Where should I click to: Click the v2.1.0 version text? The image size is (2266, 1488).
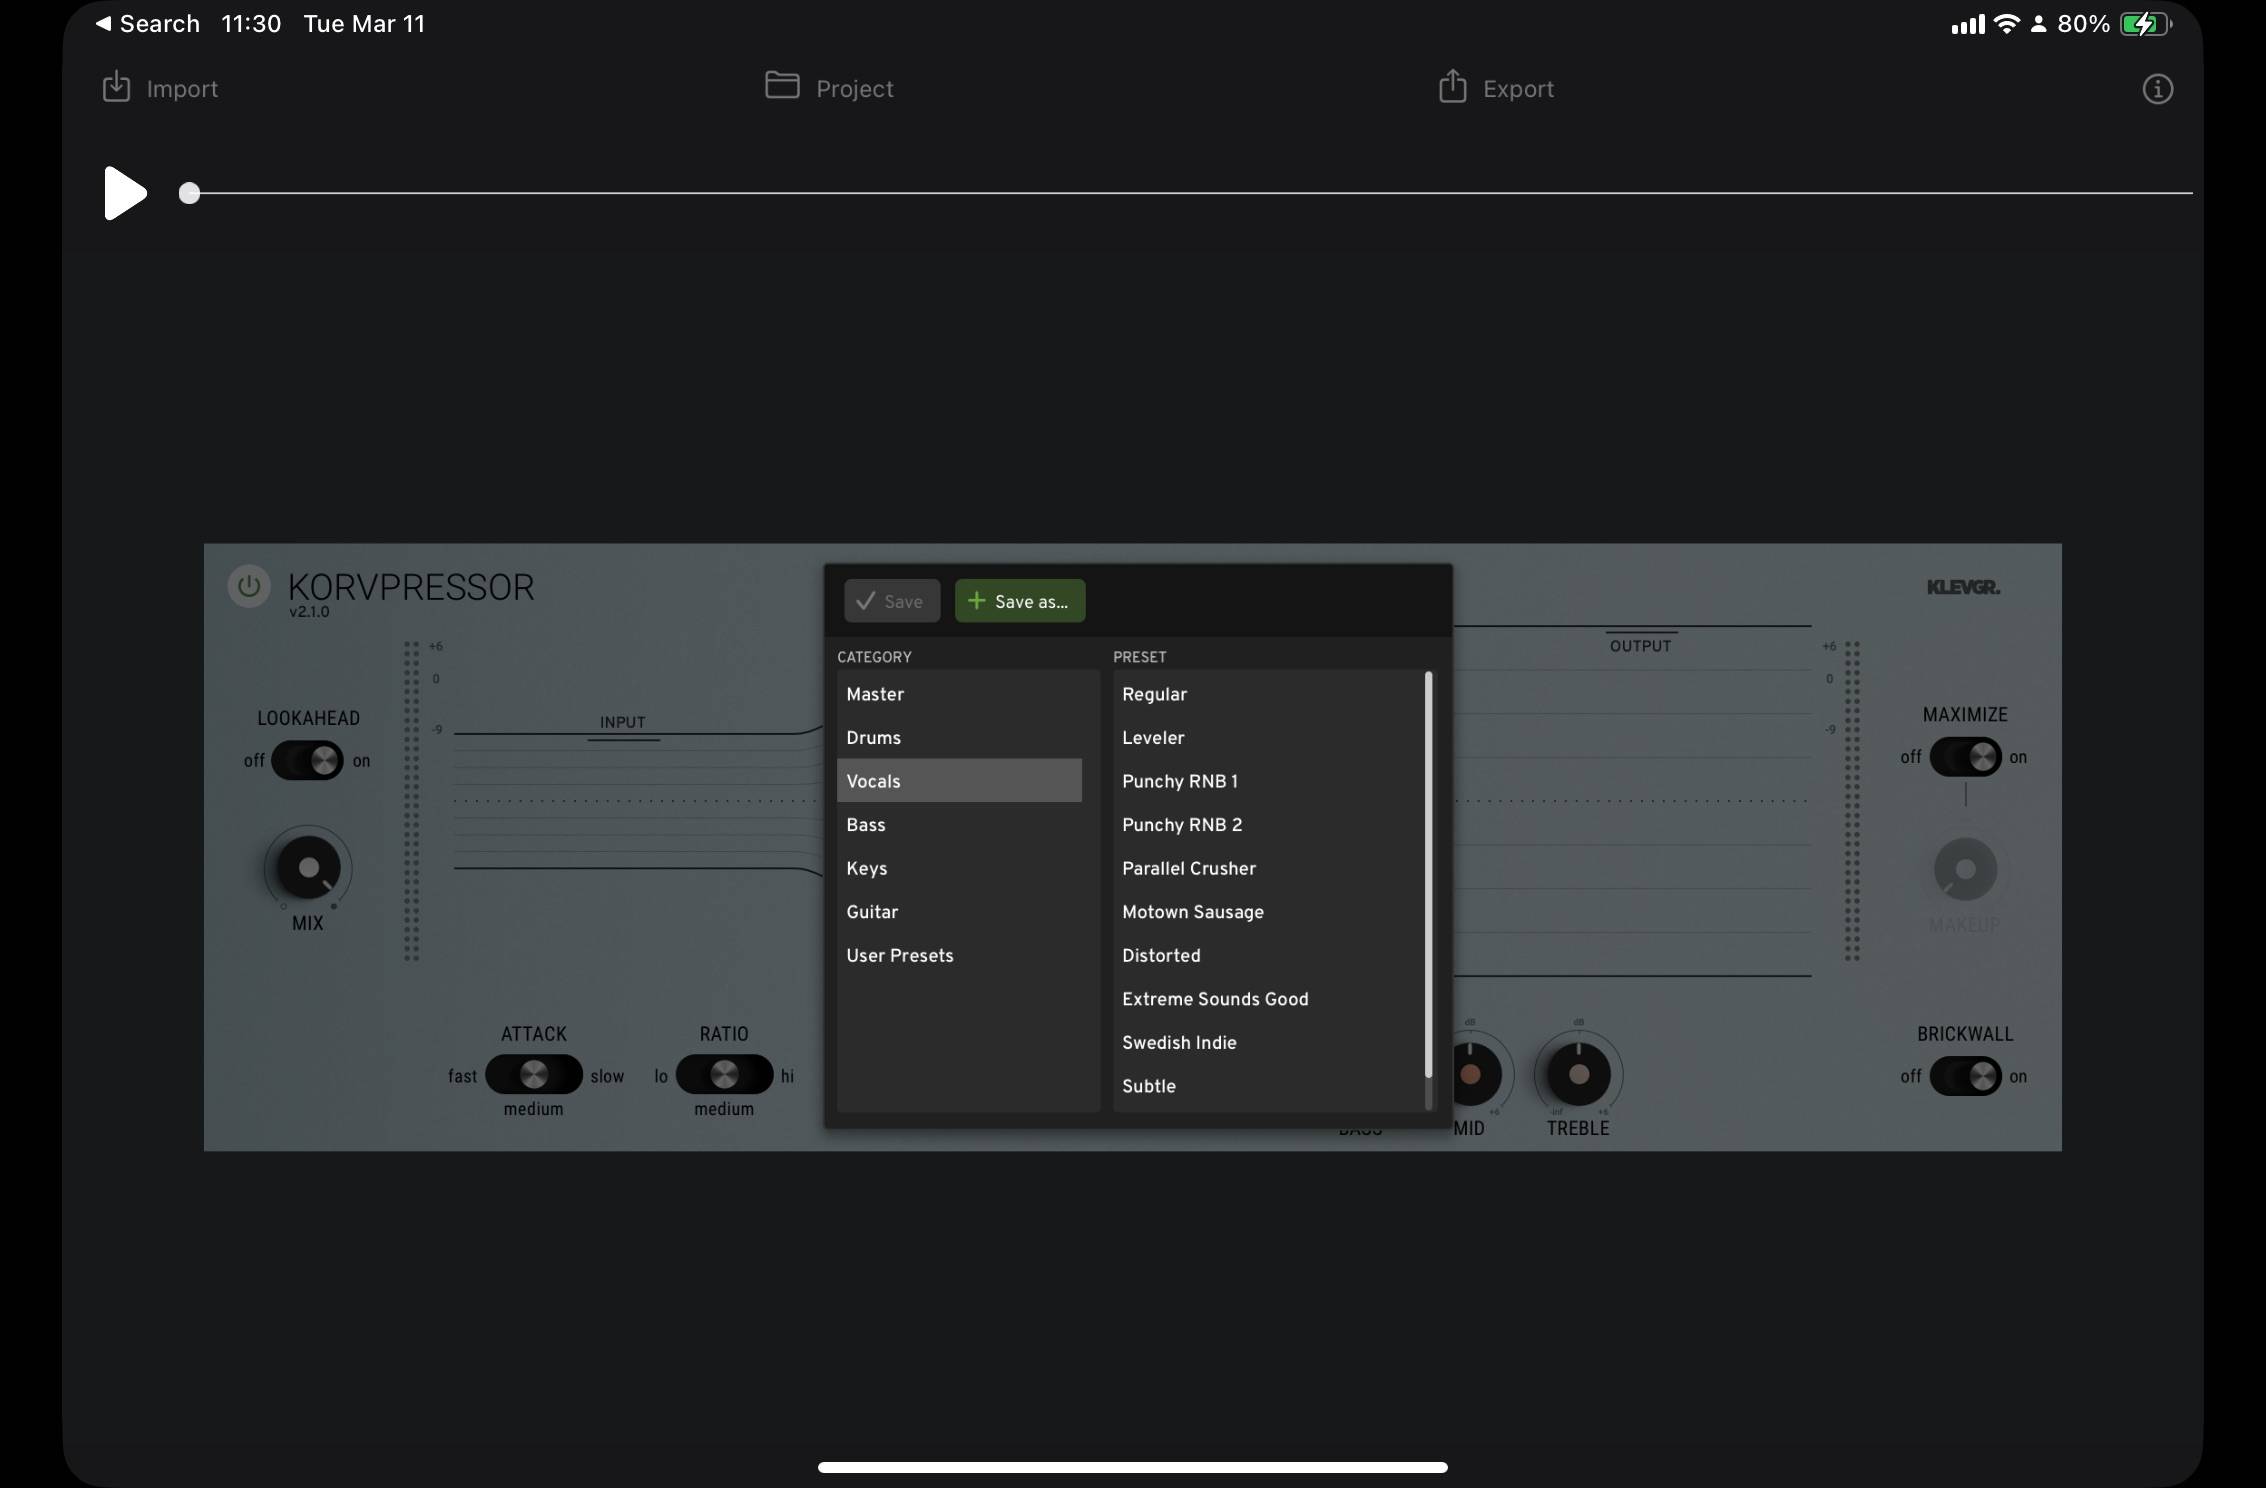[309, 612]
